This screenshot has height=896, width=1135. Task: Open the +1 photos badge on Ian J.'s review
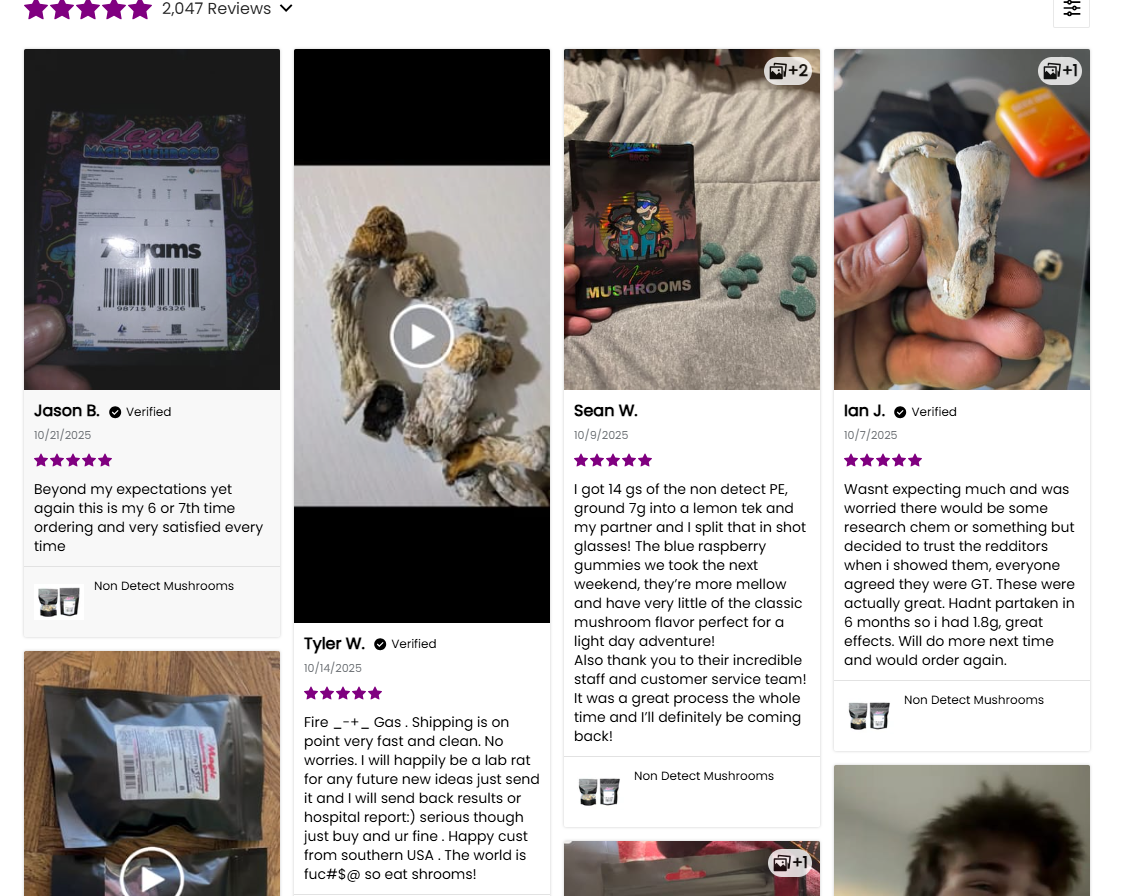(x=1060, y=70)
